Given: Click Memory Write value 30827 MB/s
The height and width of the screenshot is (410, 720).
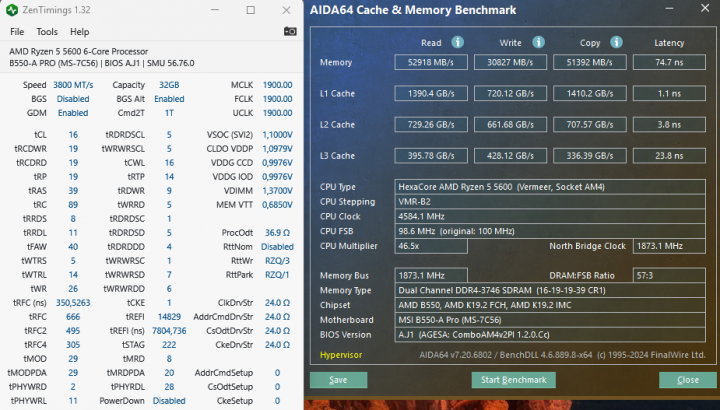Looking at the screenshot, I should (x=510, y=62).
